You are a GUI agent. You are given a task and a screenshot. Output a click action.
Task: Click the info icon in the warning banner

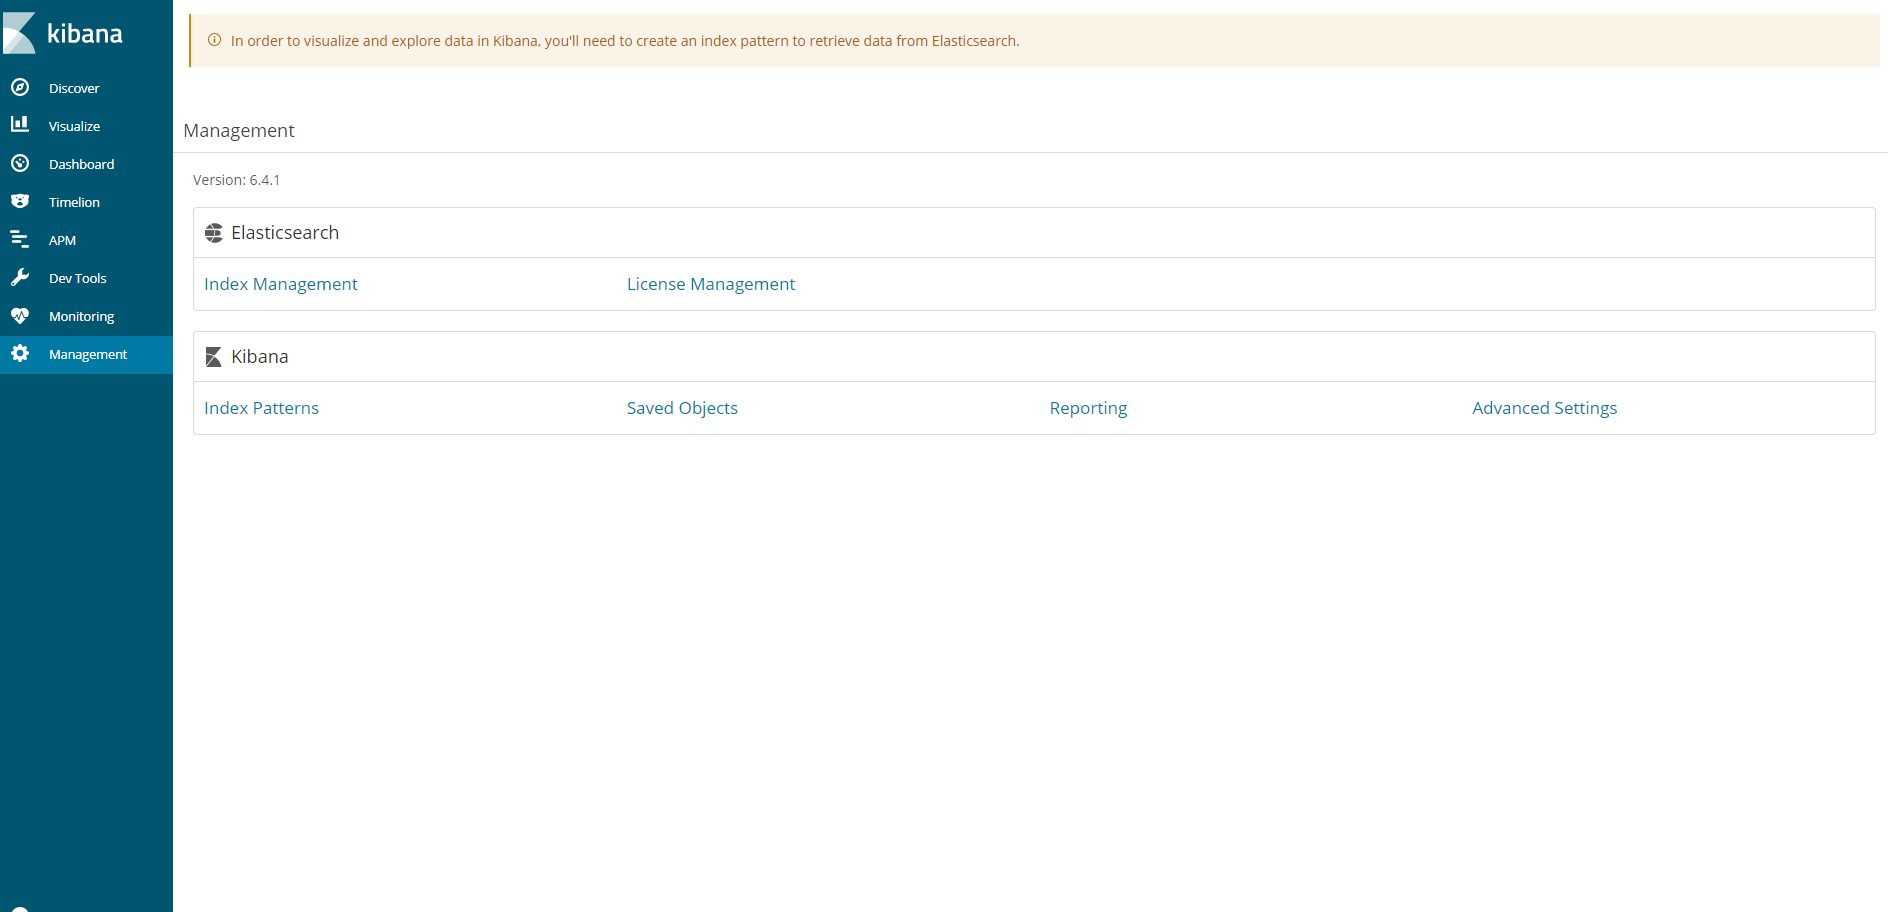214,41
